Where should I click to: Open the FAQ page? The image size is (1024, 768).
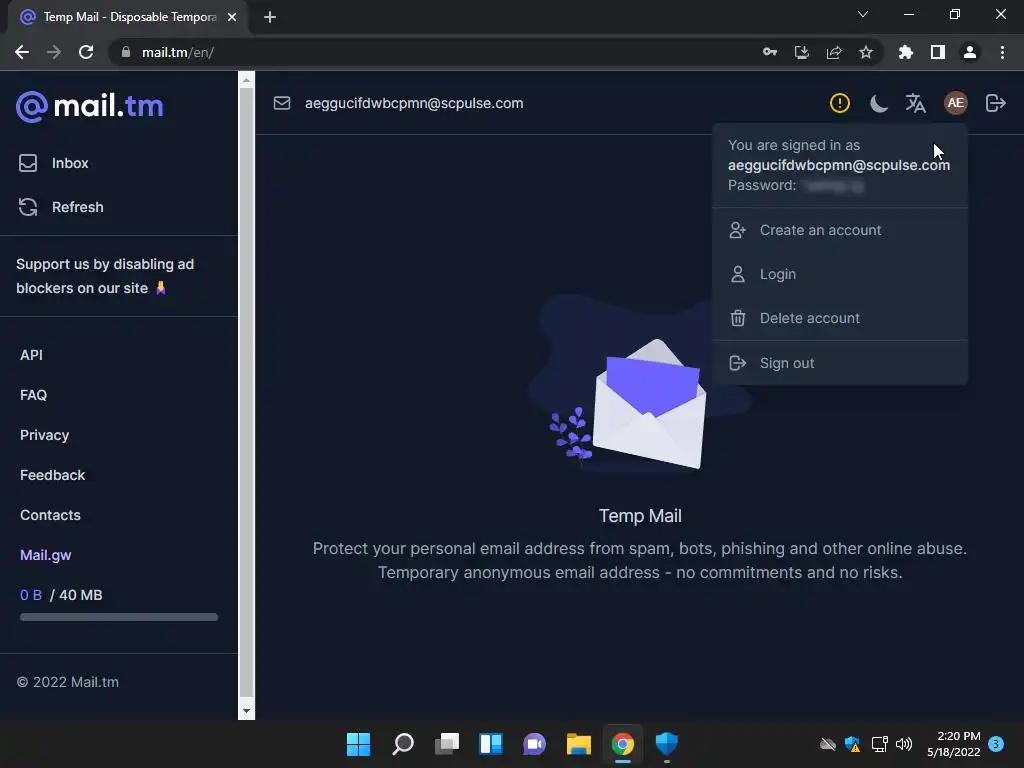point(33,395)
